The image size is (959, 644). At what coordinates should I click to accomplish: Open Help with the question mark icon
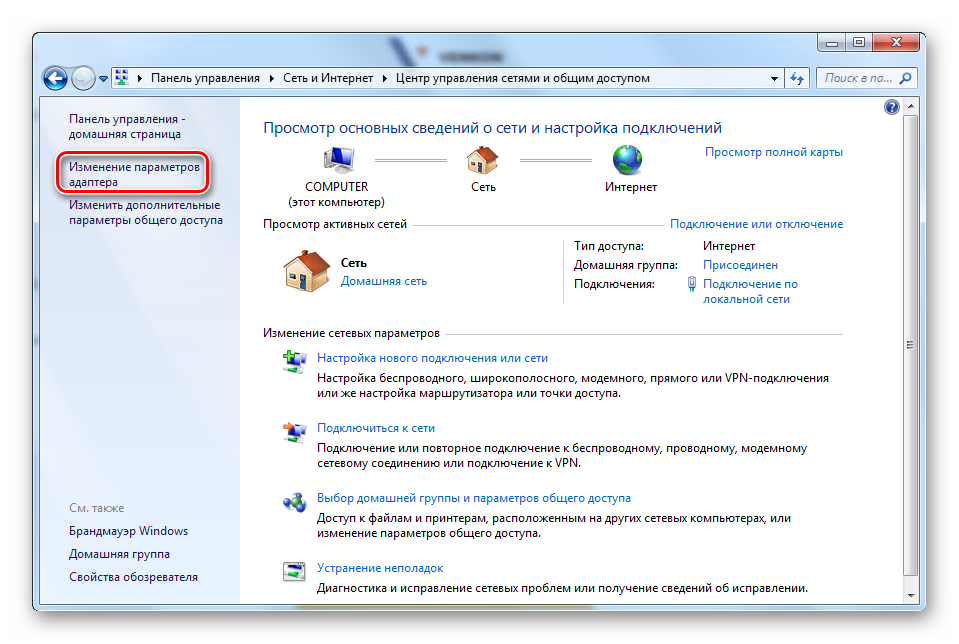tap(892, 107)
